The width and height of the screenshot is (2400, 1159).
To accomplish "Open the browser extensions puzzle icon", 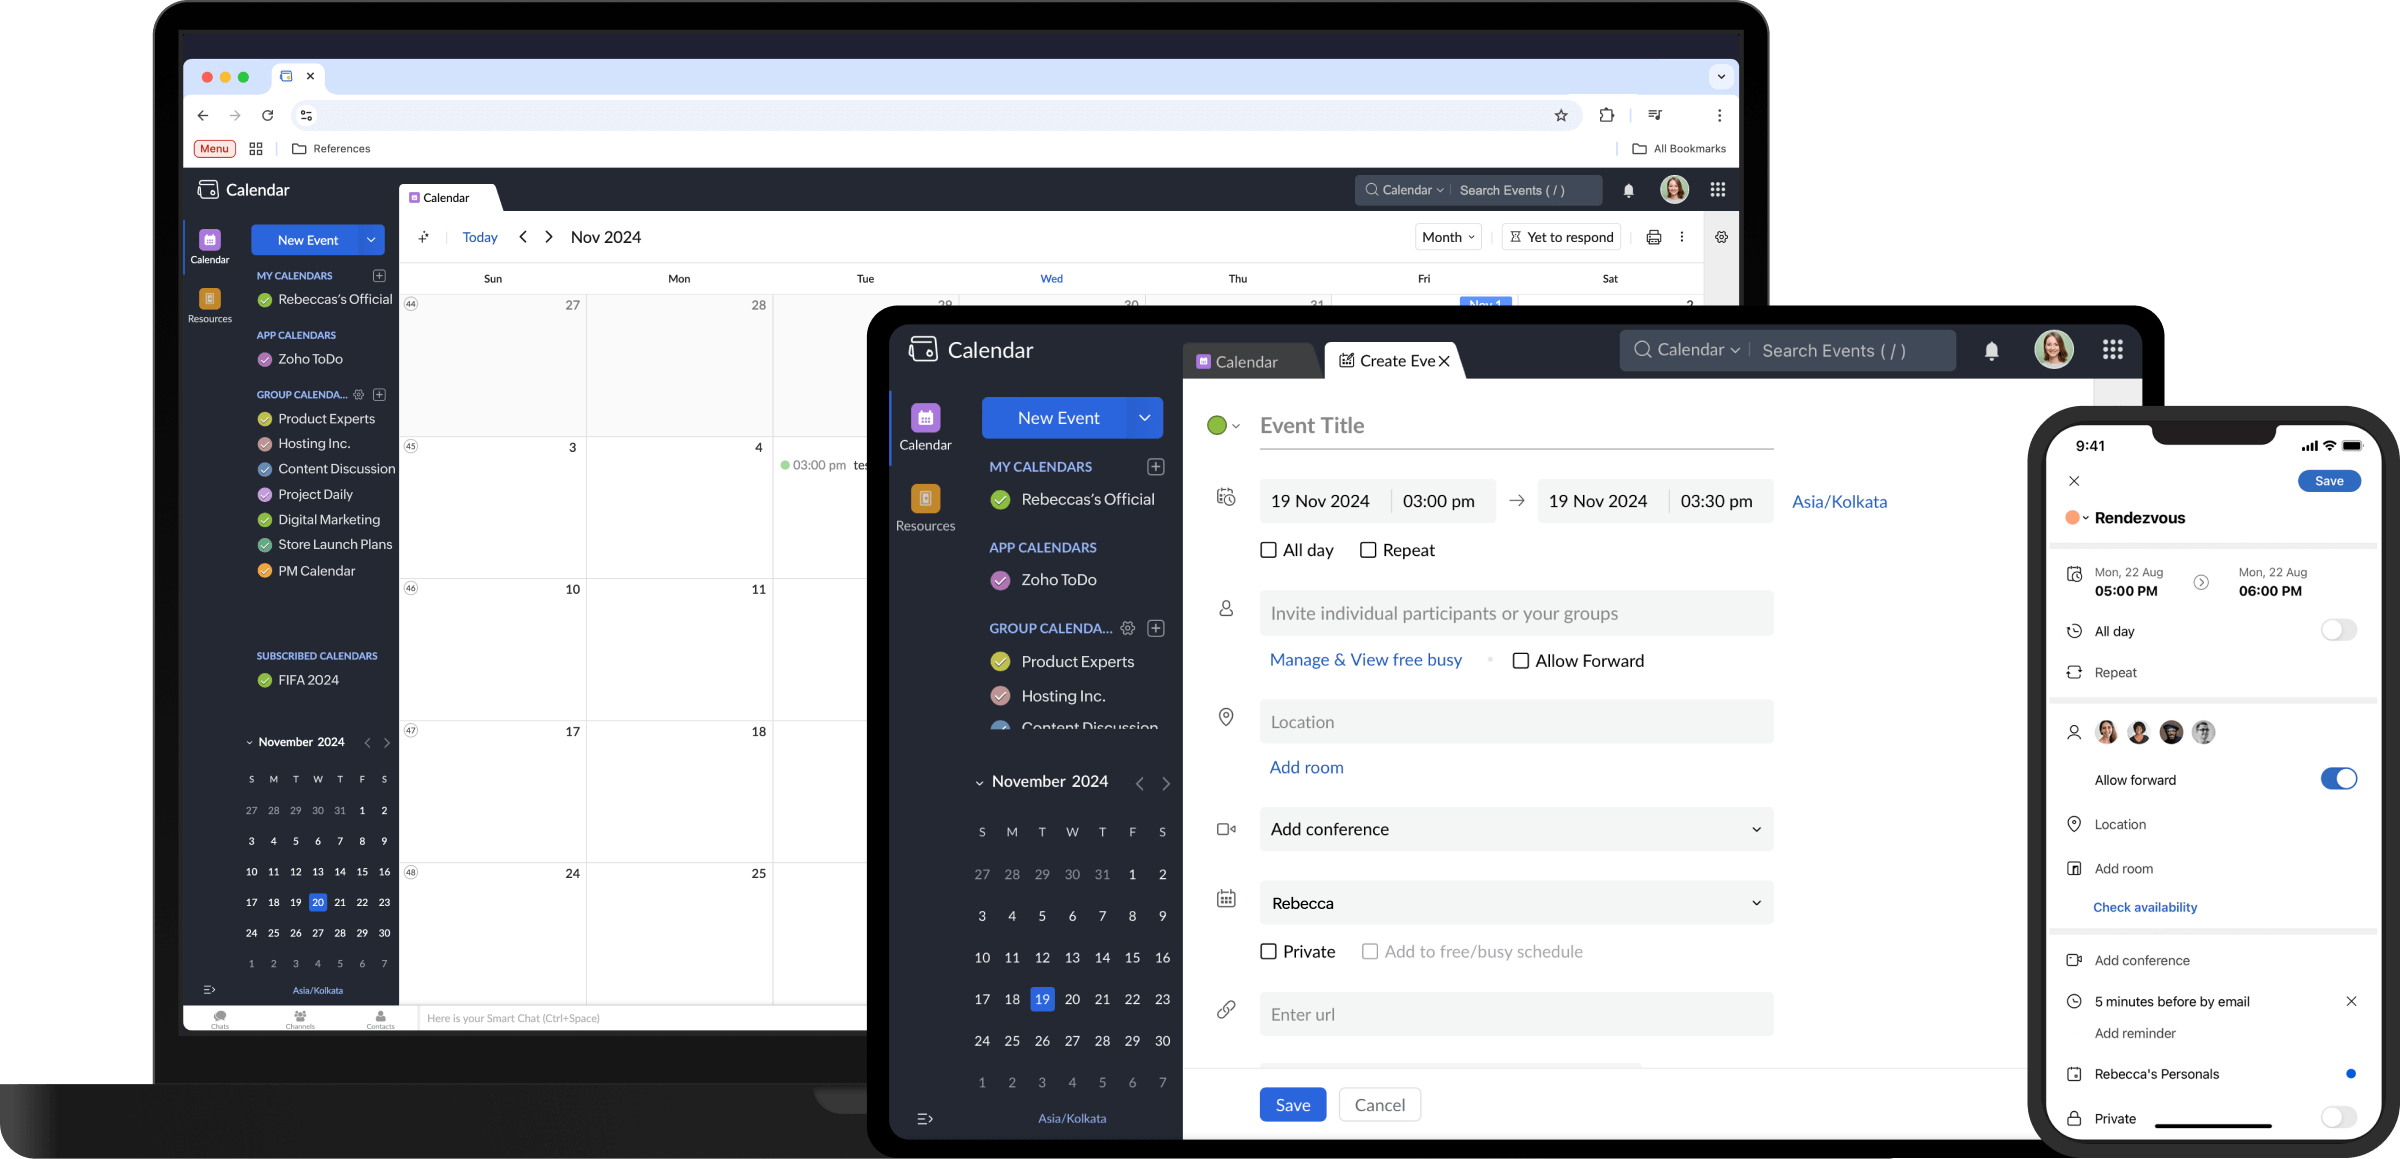I will [x=1606, y=116].
